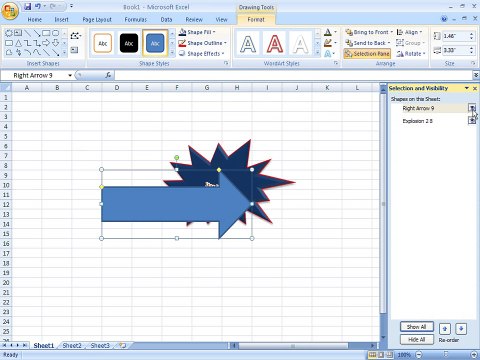Open the WordArt Styles dialog launcher

point(336,63)
